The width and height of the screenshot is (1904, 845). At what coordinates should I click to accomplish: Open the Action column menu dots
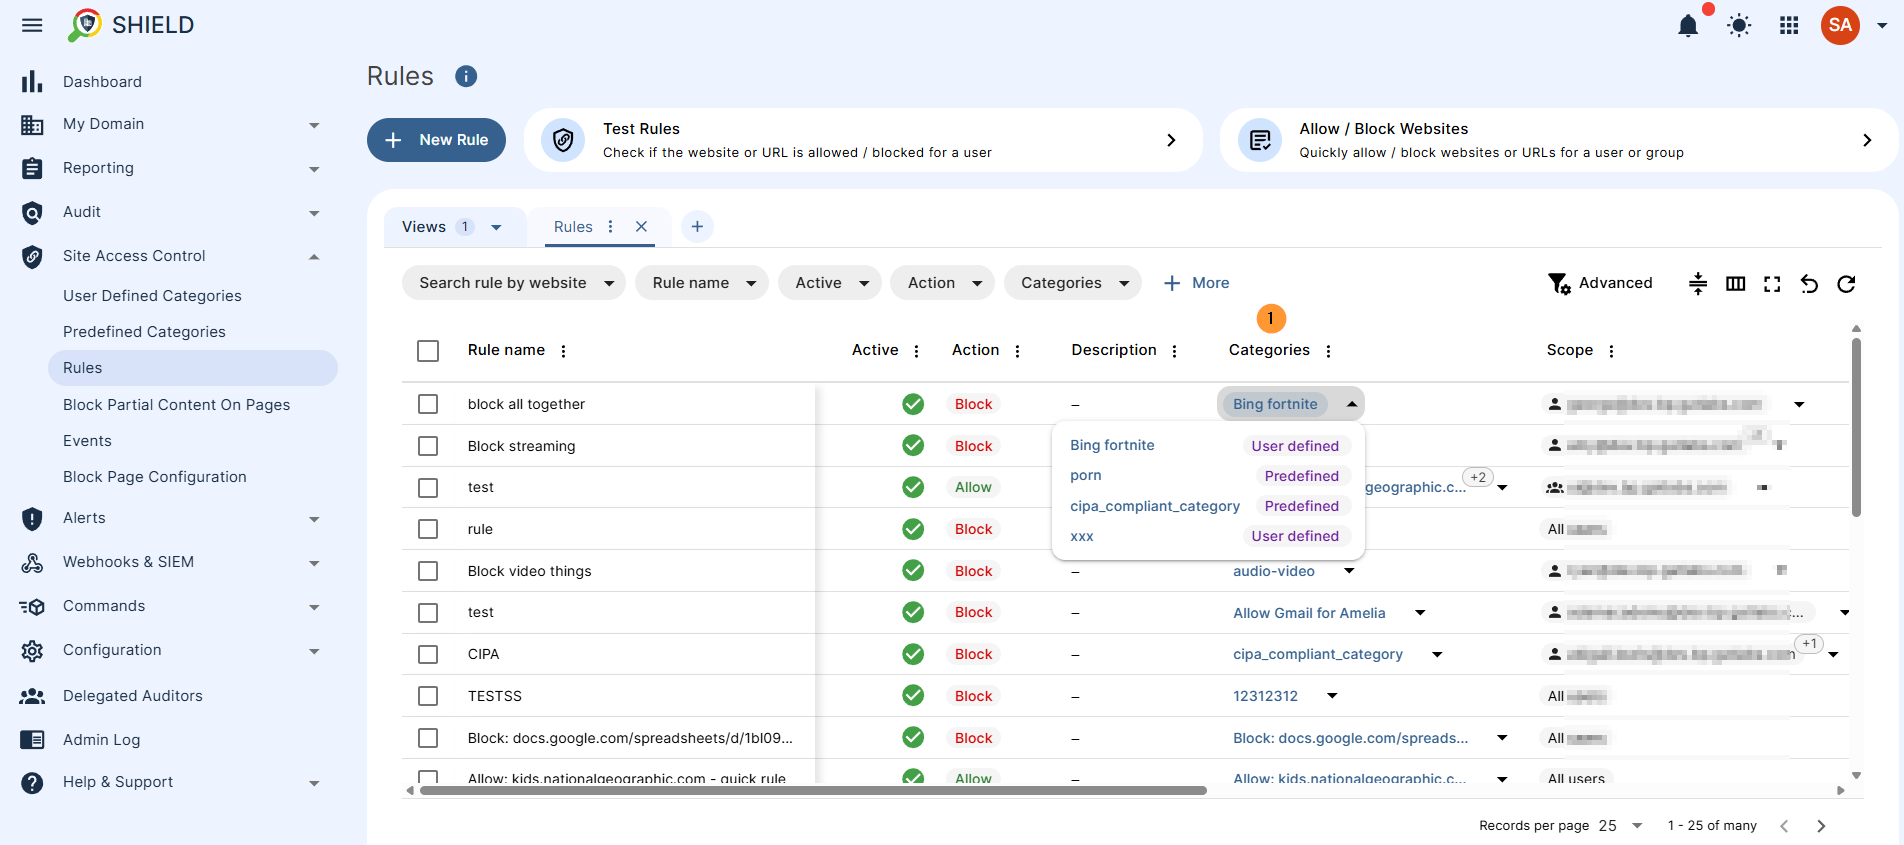[1018, 351]
